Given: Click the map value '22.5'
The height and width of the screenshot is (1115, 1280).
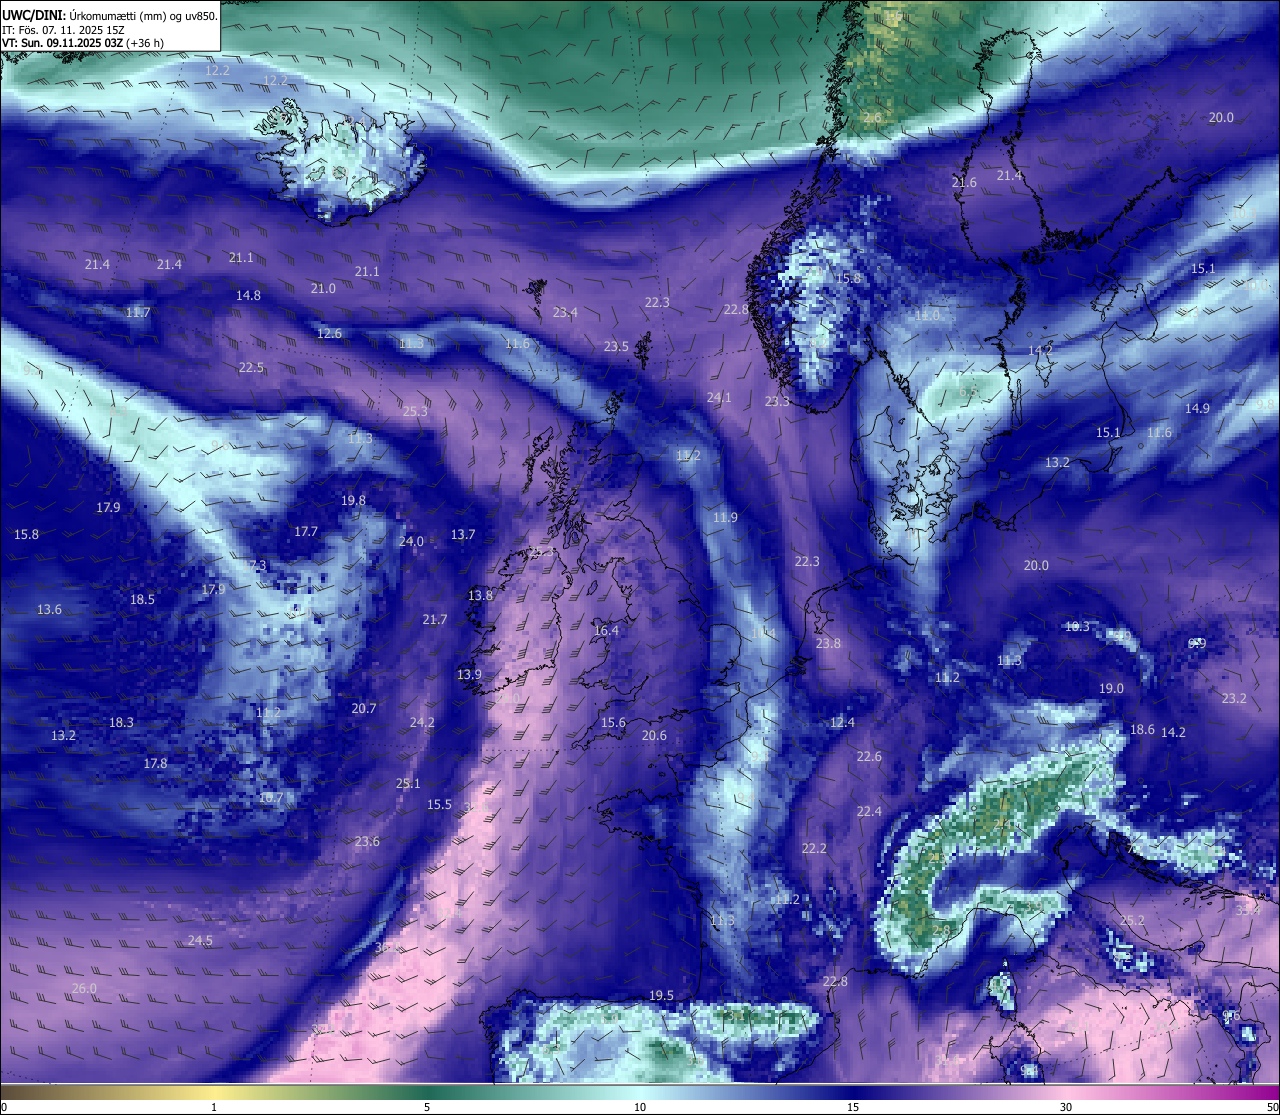Looking at the screenshot, I should [251, 367].
